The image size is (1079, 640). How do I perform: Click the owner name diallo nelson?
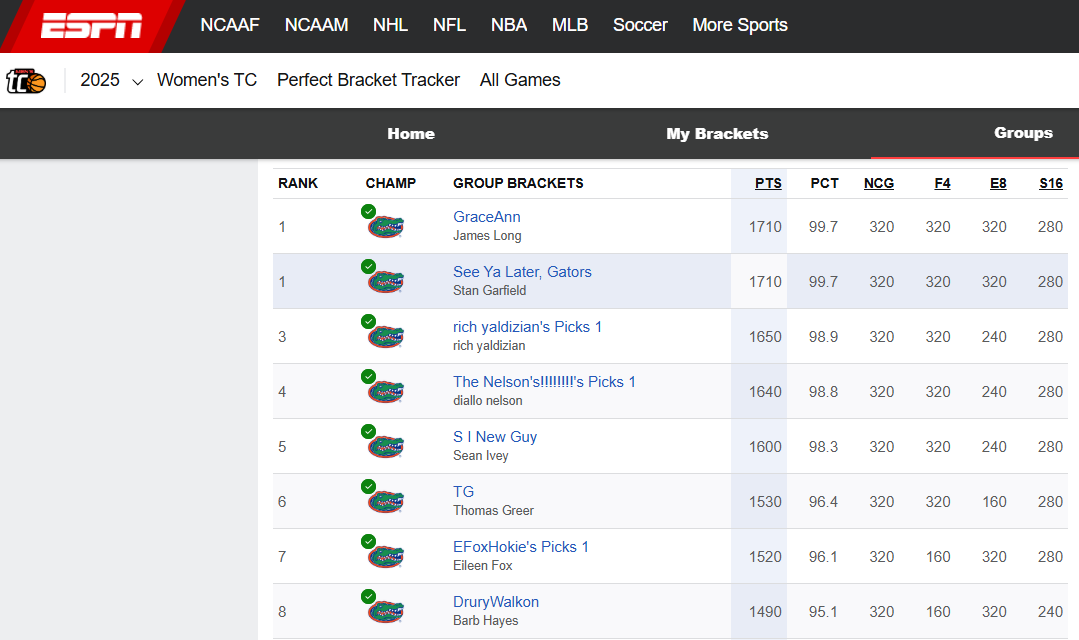487,401
